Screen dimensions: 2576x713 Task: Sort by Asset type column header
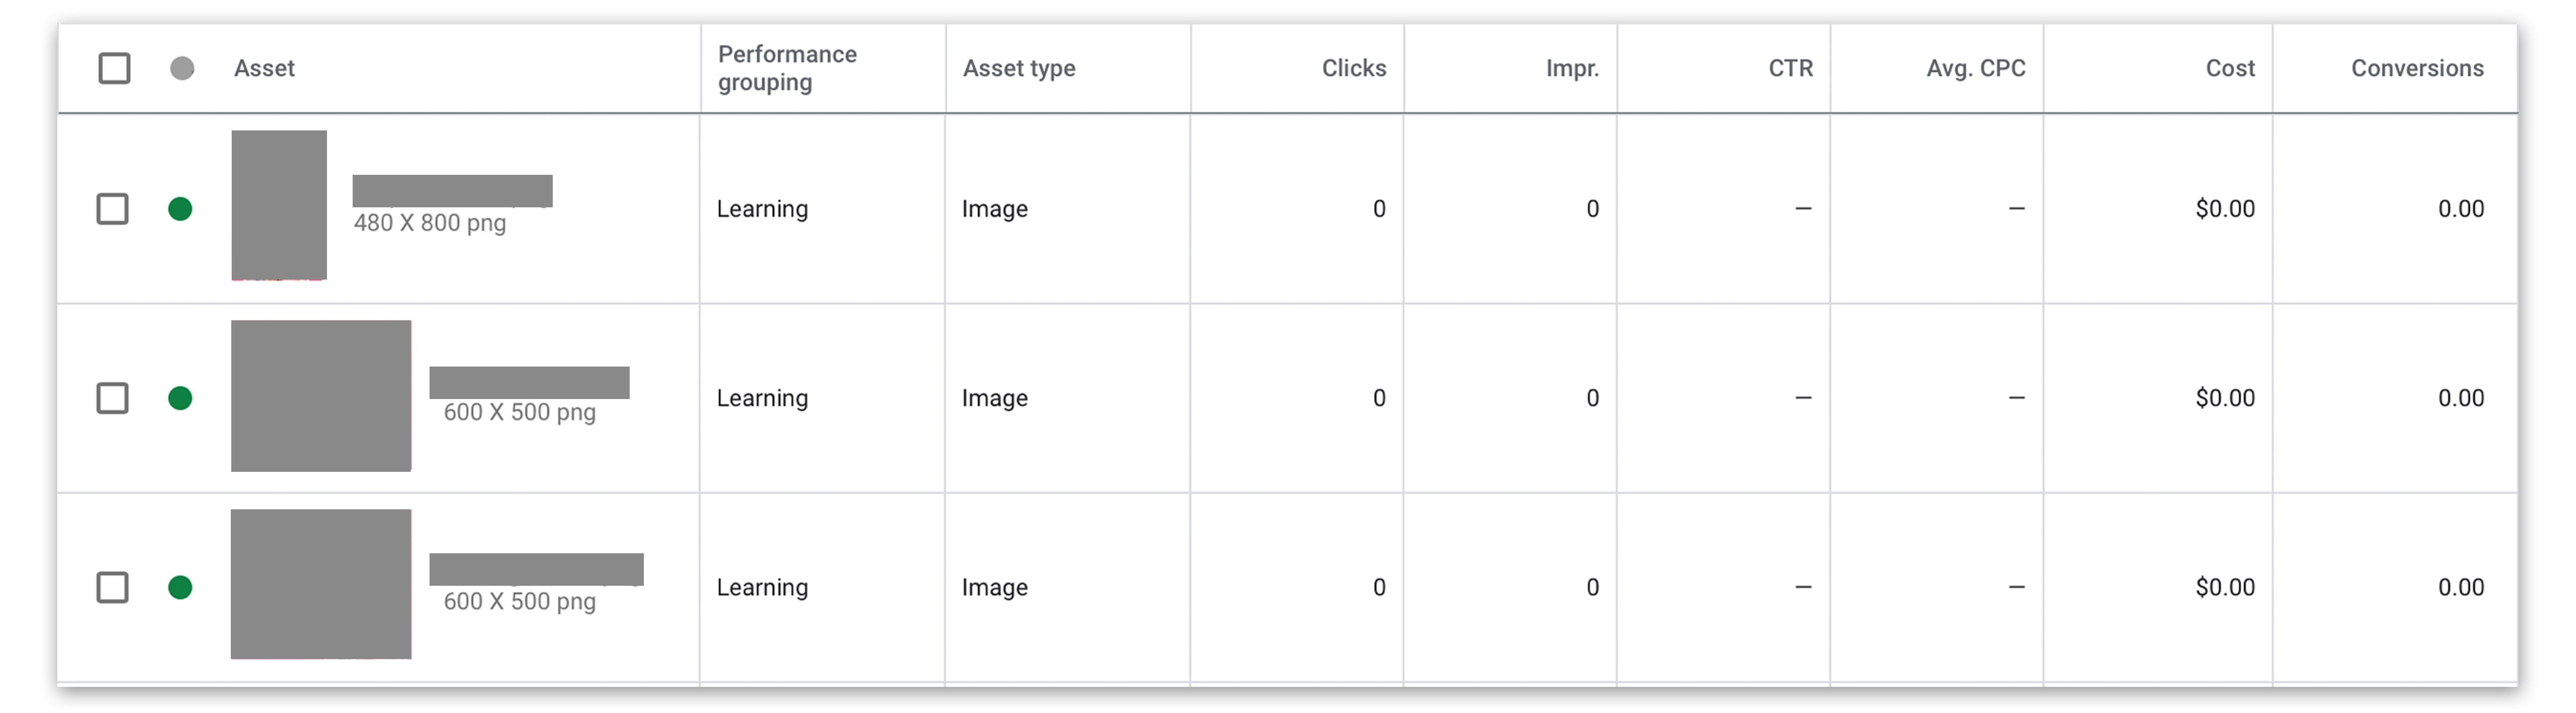tap(1019, 68)
